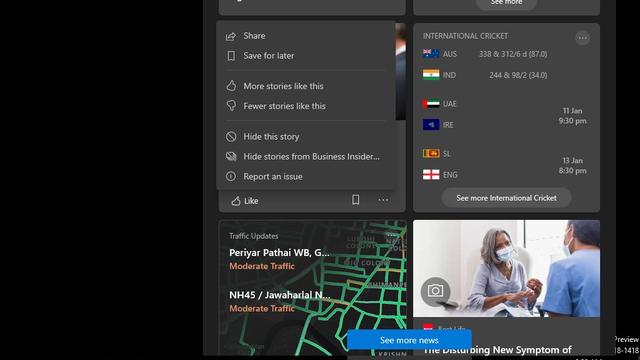Click the thumbs-down Fewer stories icon
The height and width of the screenshot is (360, 640).
[231, 106]
